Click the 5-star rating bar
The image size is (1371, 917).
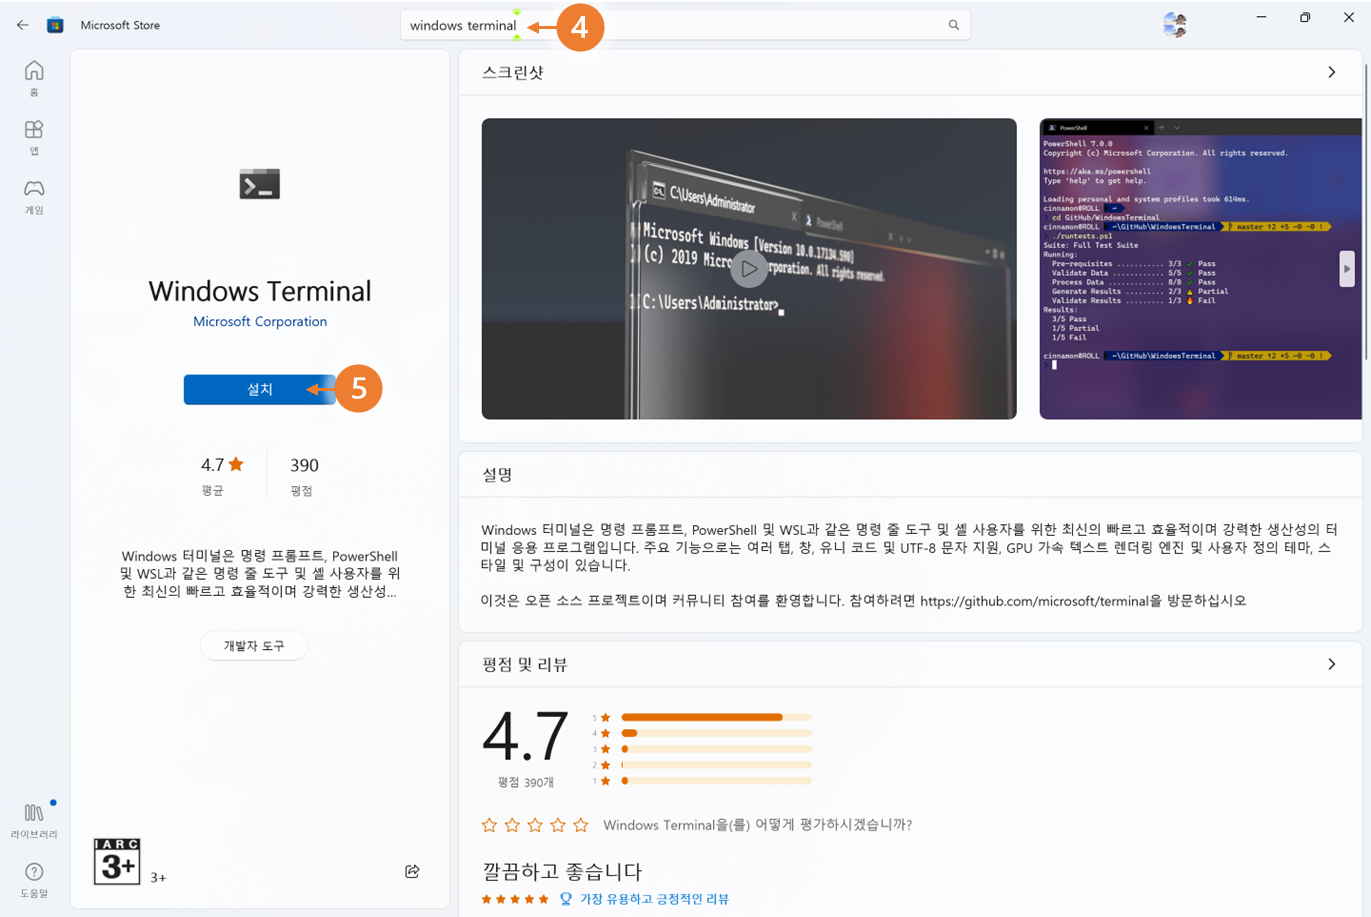(716, 717)
